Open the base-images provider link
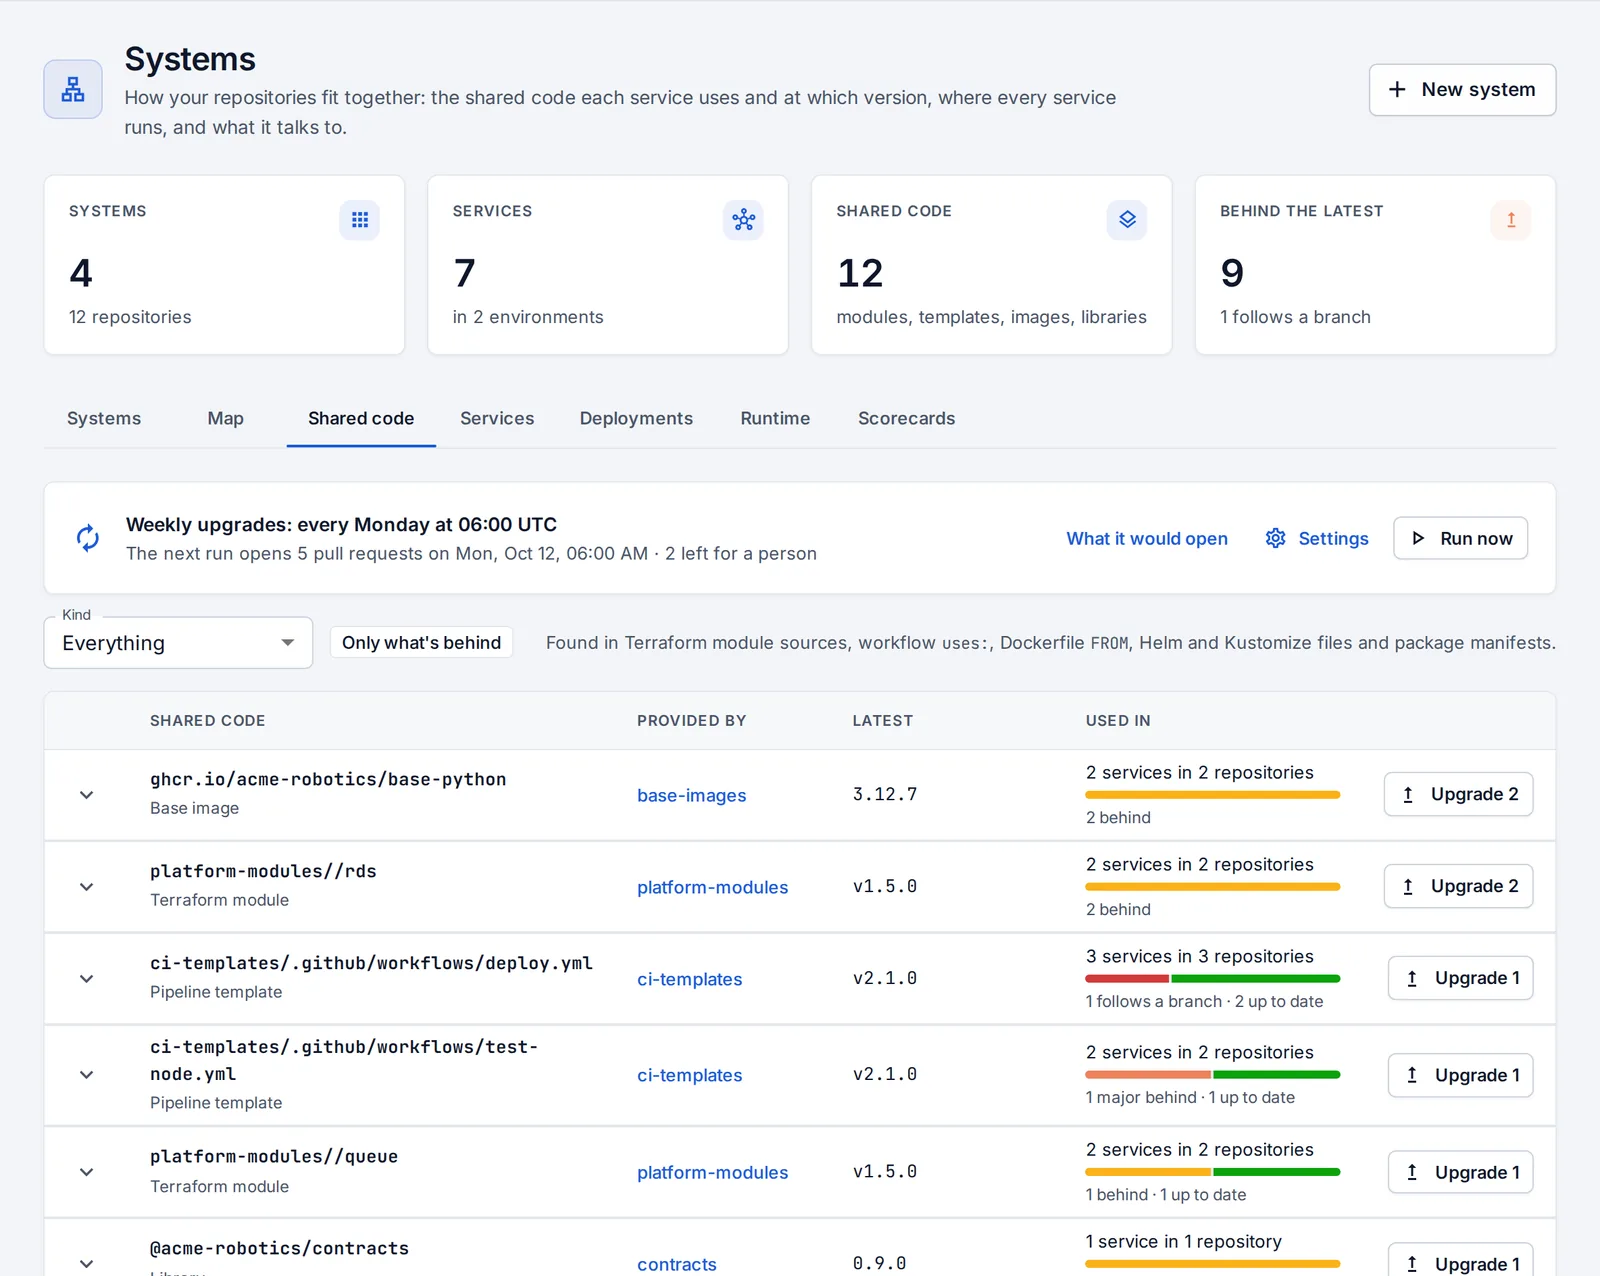 [x=692, y=795]
